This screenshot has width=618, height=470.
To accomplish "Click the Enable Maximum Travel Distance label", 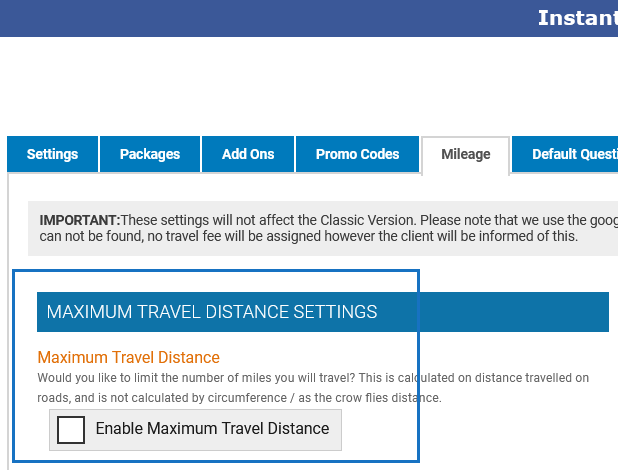I will click(212, 429).
